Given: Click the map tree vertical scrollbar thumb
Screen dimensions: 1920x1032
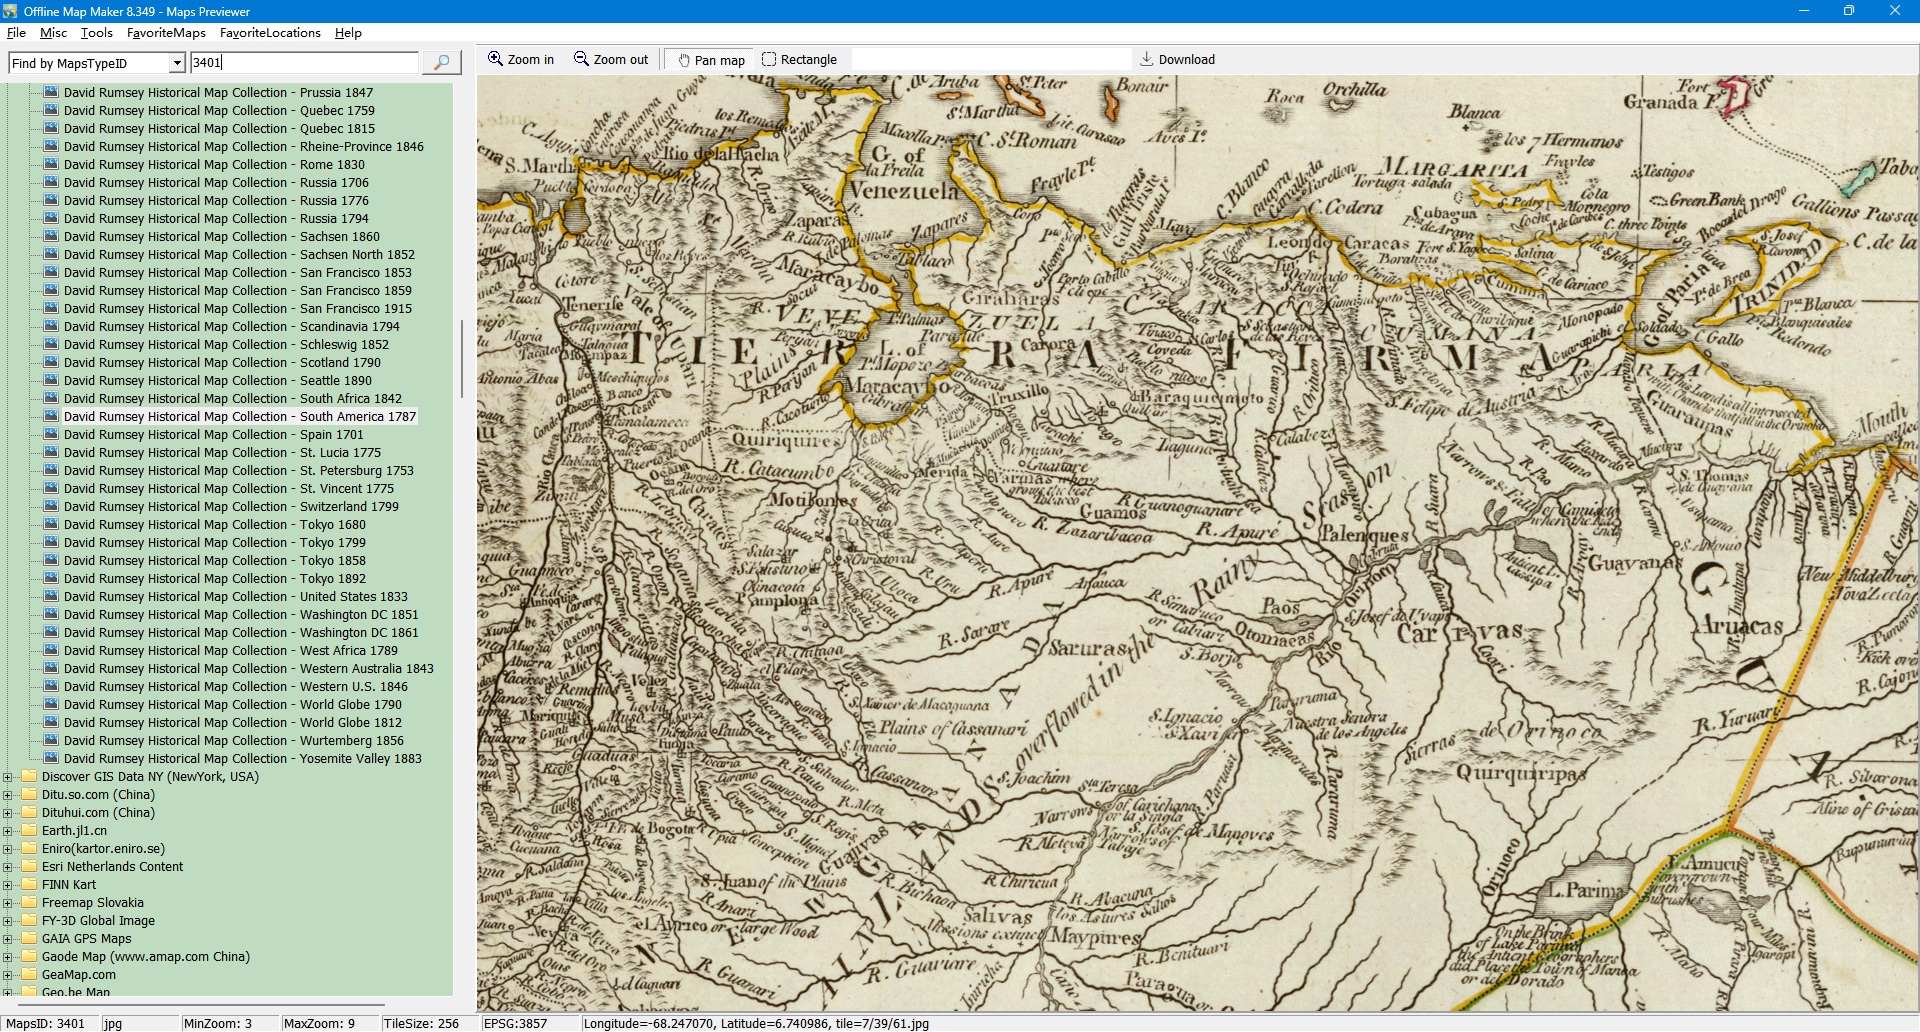Looking at the screenshot, I should pyautogui.click(x=461, y=358).
